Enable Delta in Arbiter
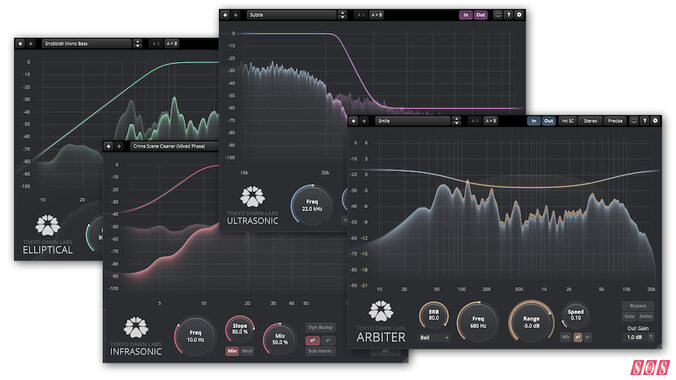This screenshot has width=676, height=380. point(646,316)
